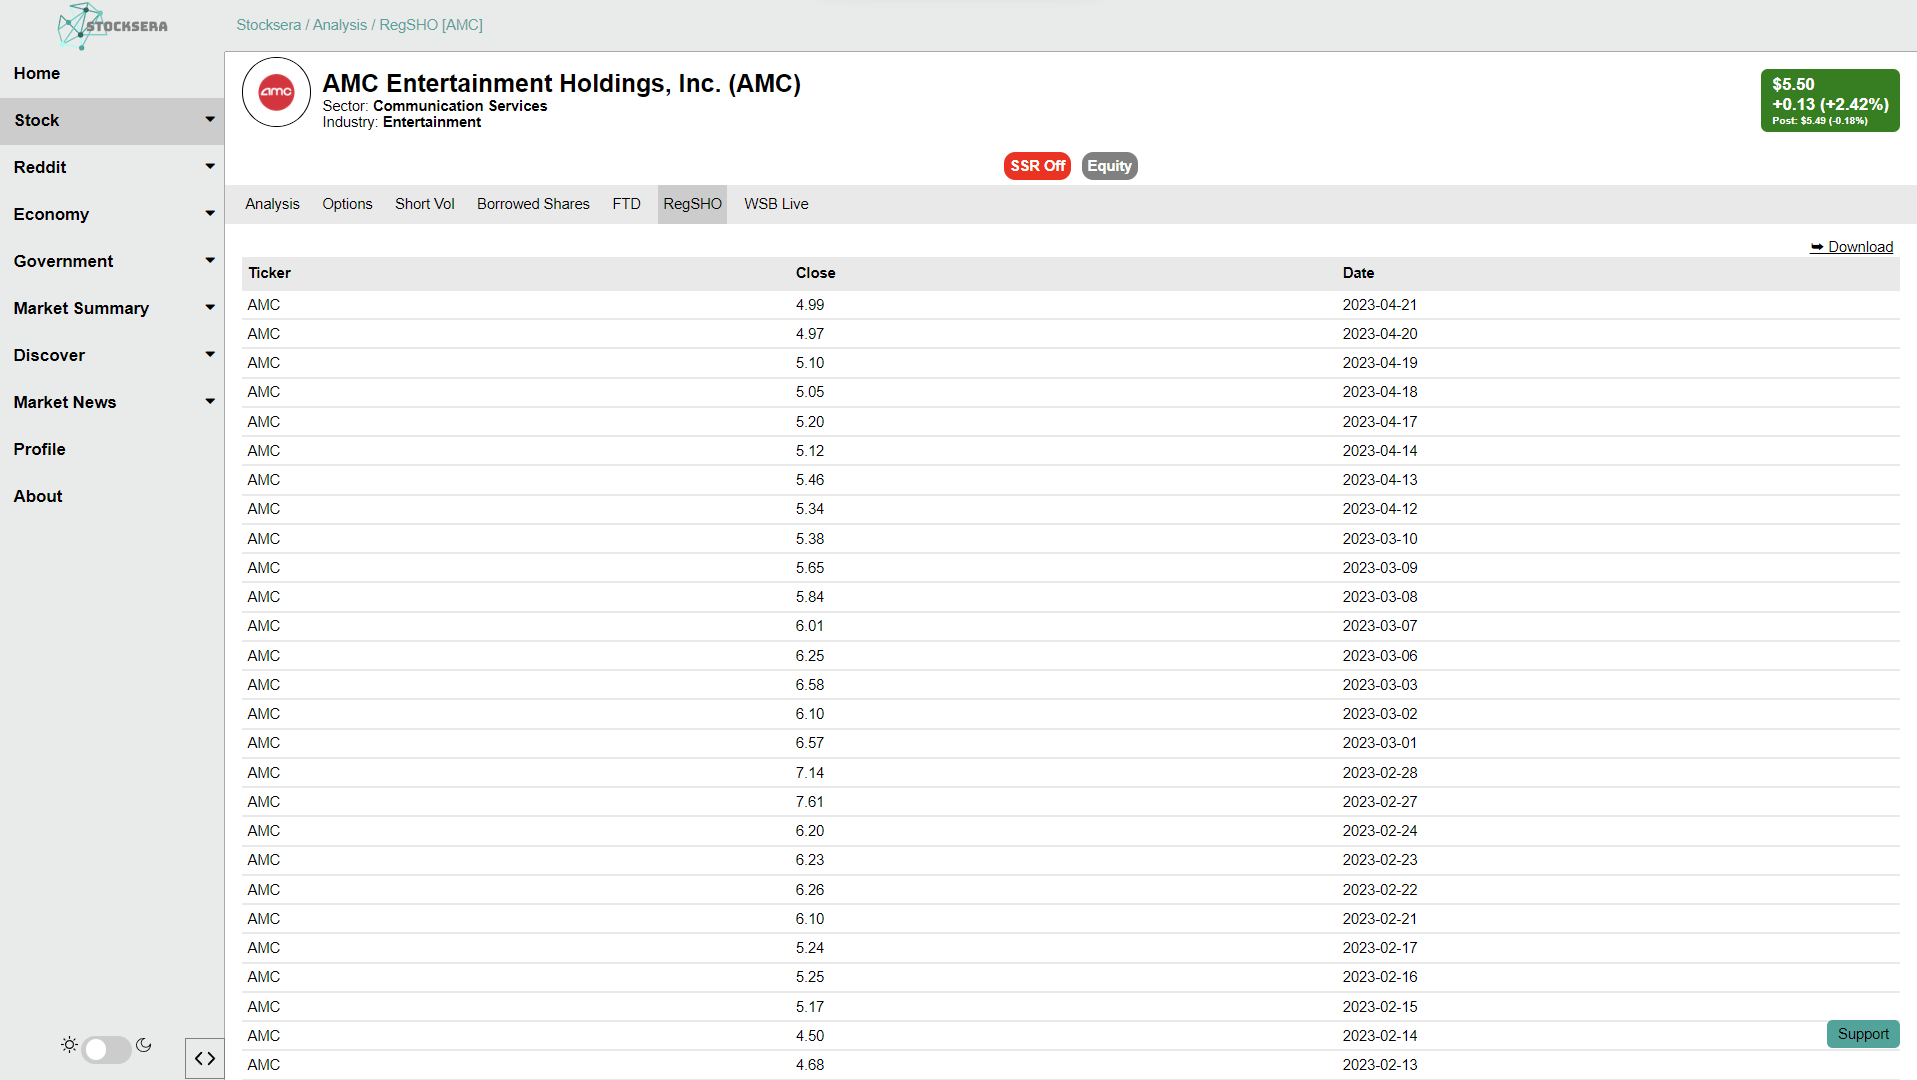
Task: Click the Equity badge
Action: coord(1109,166)
